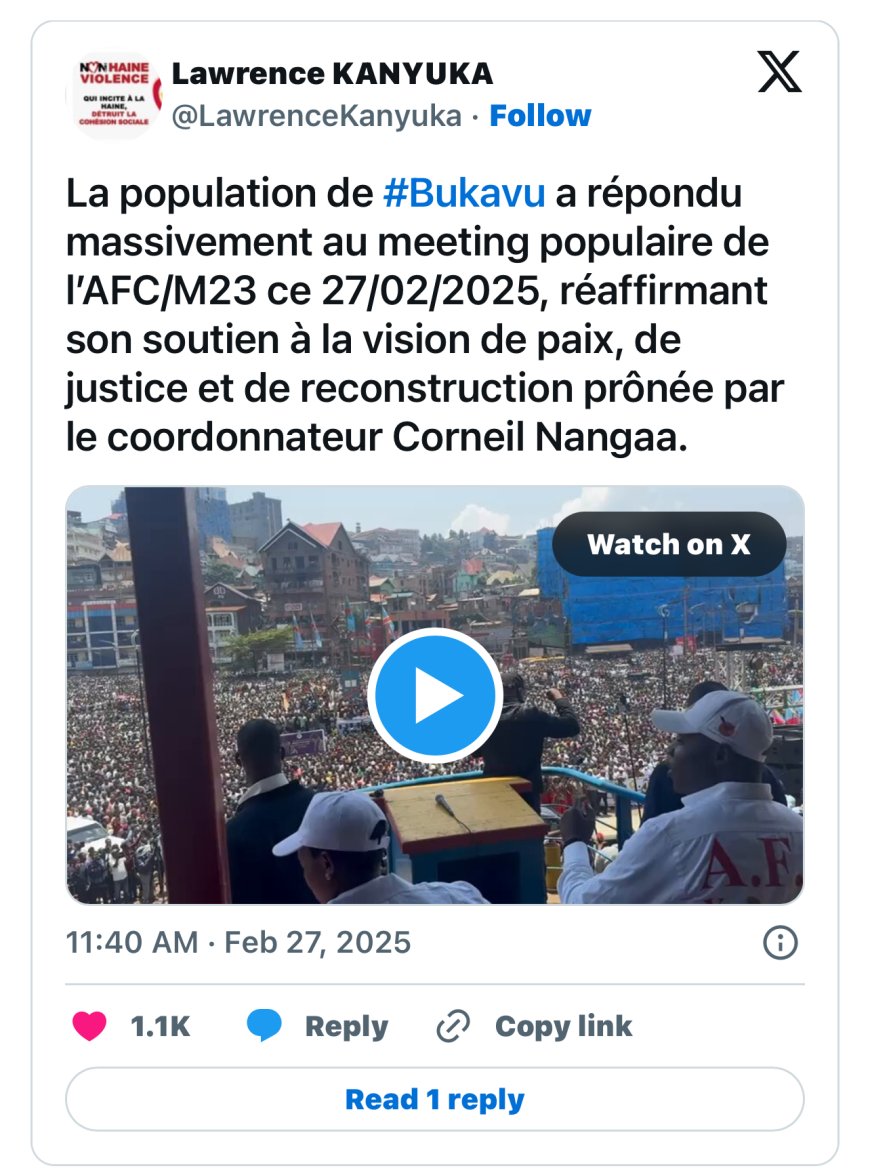This screenshot has width=870, height=1175.
Task: Play the embedded Bukavu meeting video
Action: click(x=435, y=695)
